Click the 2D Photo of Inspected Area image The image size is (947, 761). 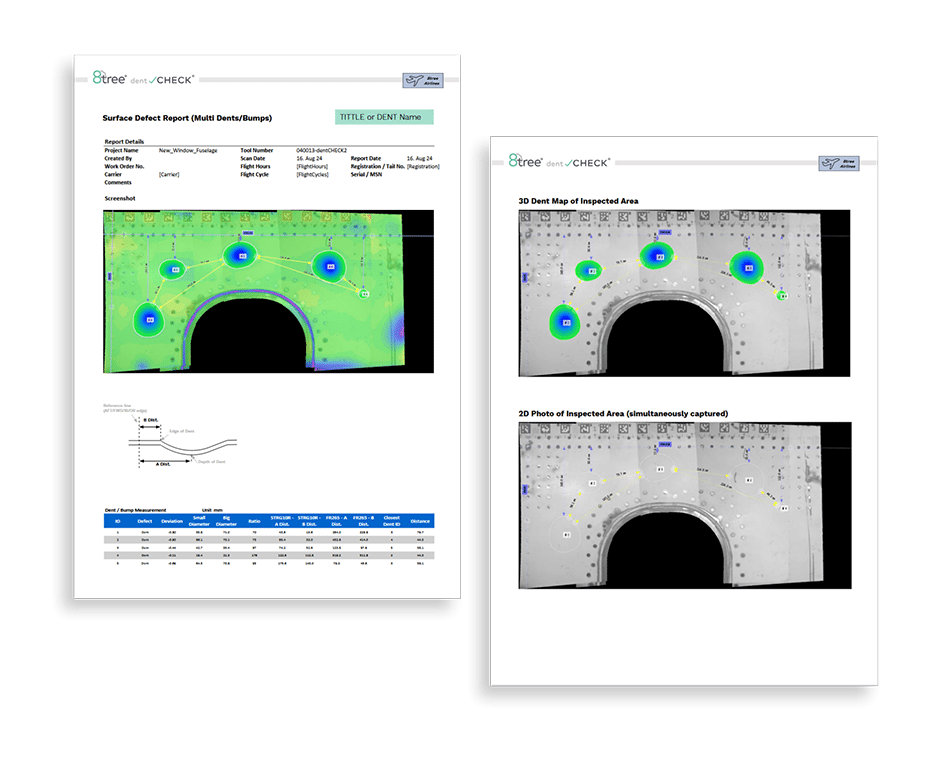[685, 505]
